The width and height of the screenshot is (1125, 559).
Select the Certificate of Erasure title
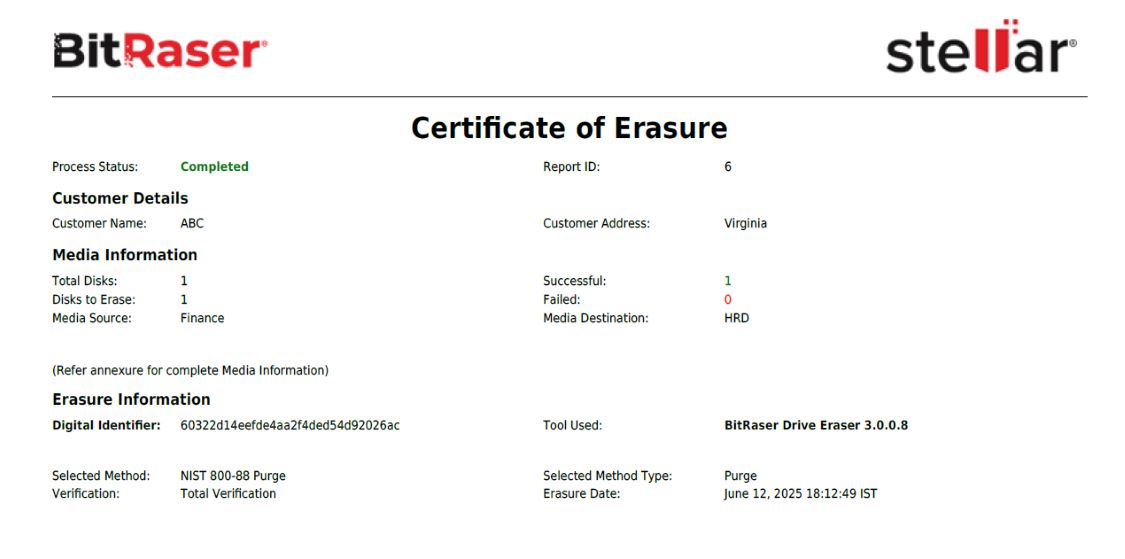tap(569, 128)
